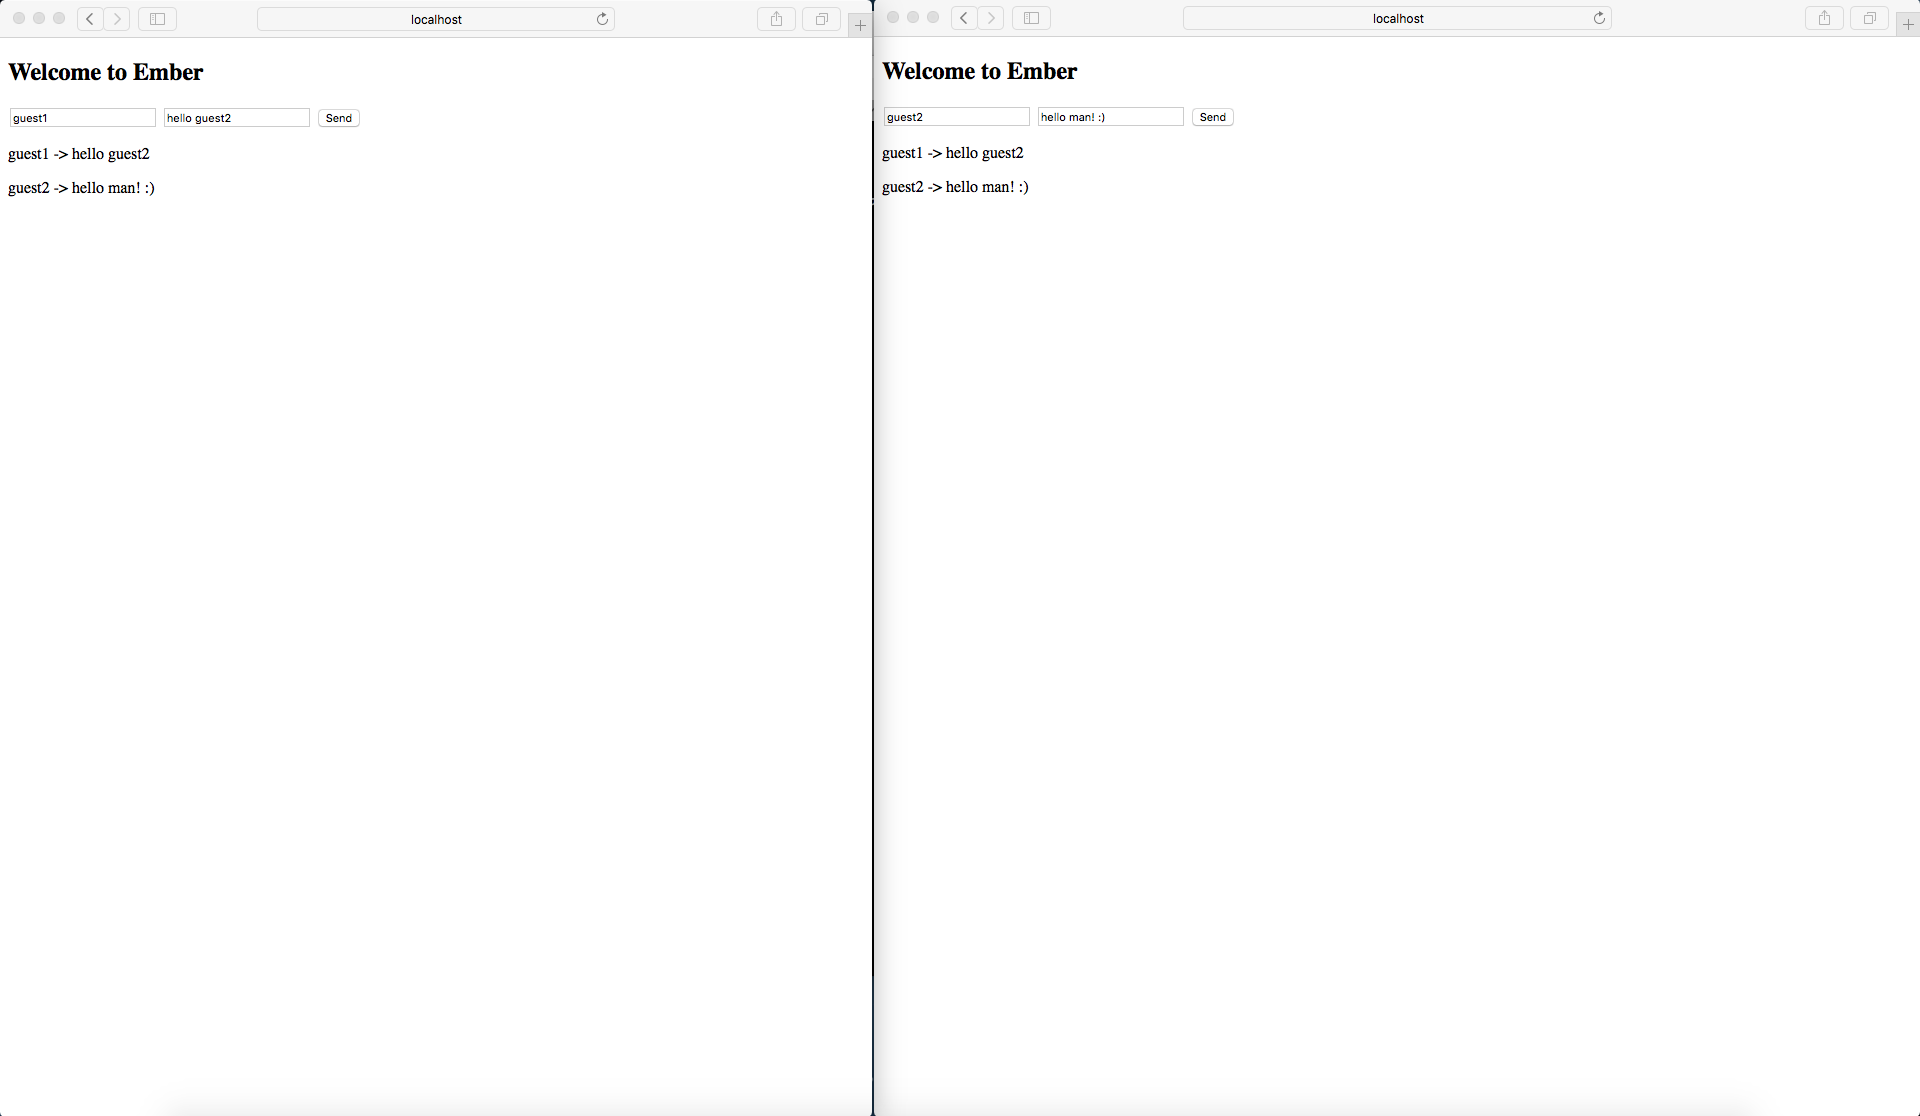
Task: Click Send button in left window
Action: pyautogui.click(x=339, y=118)
